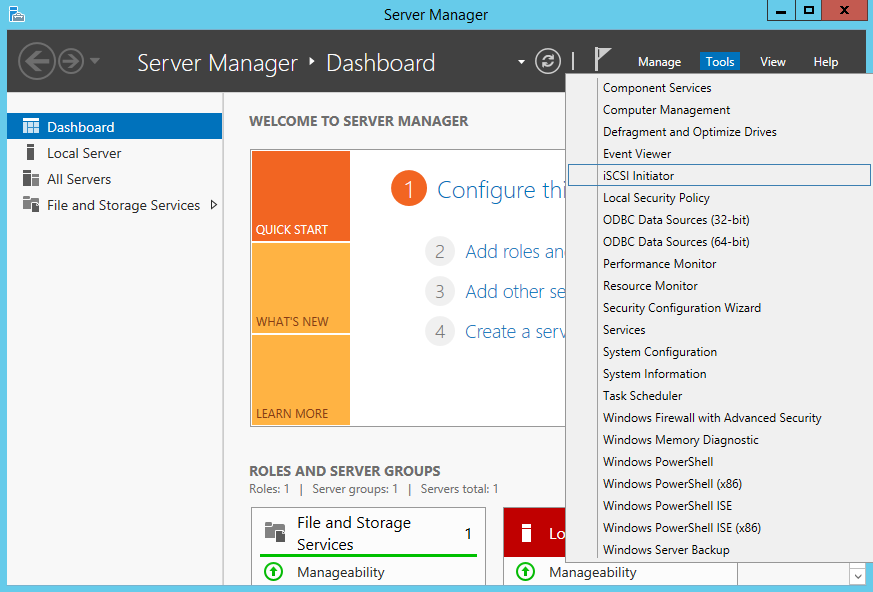Click the green Manageability status icon
The image size is (873, 592).
274,572
